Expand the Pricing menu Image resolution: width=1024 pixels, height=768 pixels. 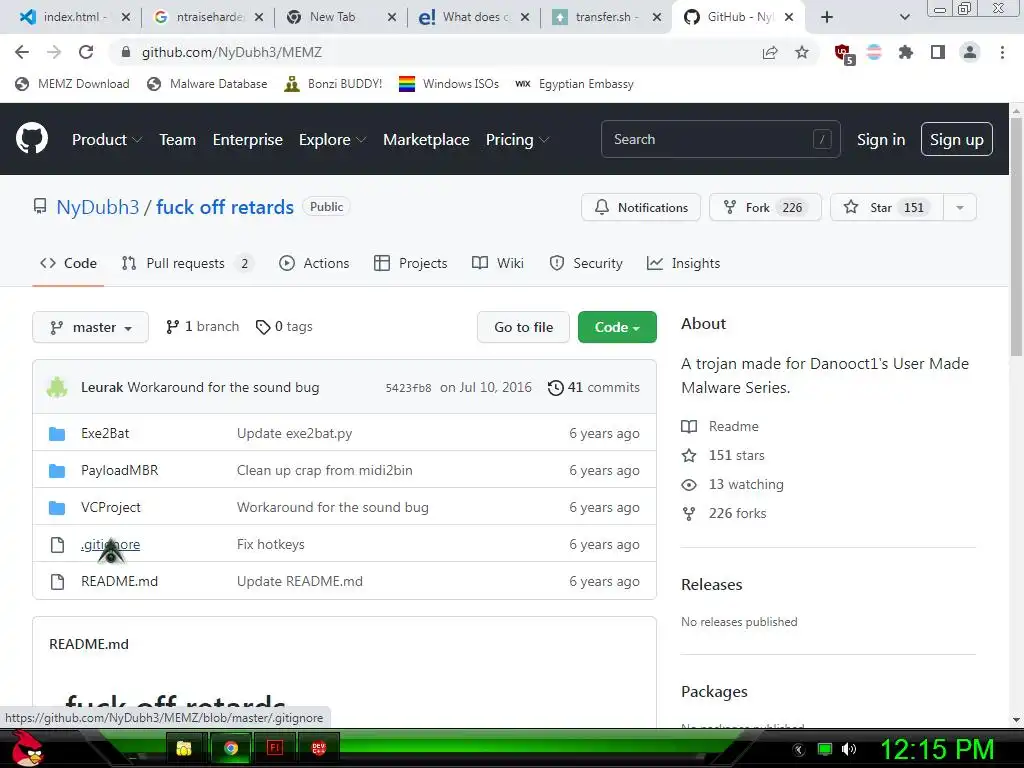coord(517,139)
